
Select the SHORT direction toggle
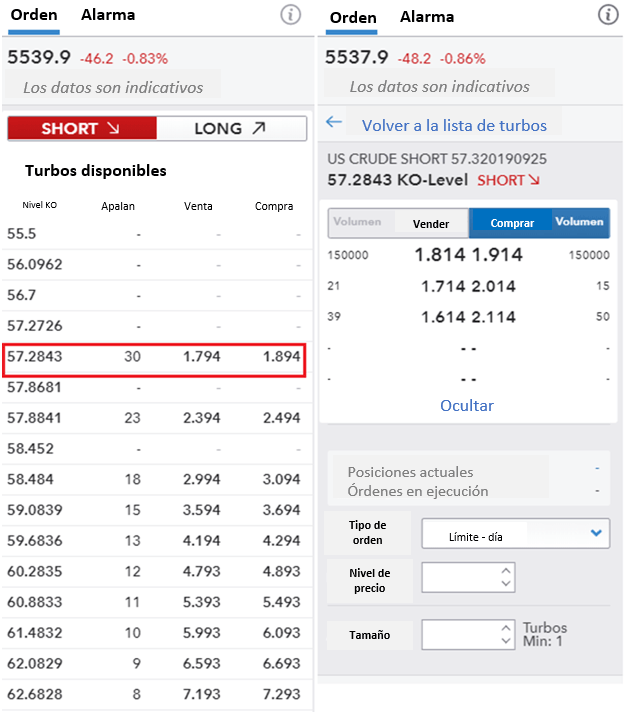pos(82,129)
